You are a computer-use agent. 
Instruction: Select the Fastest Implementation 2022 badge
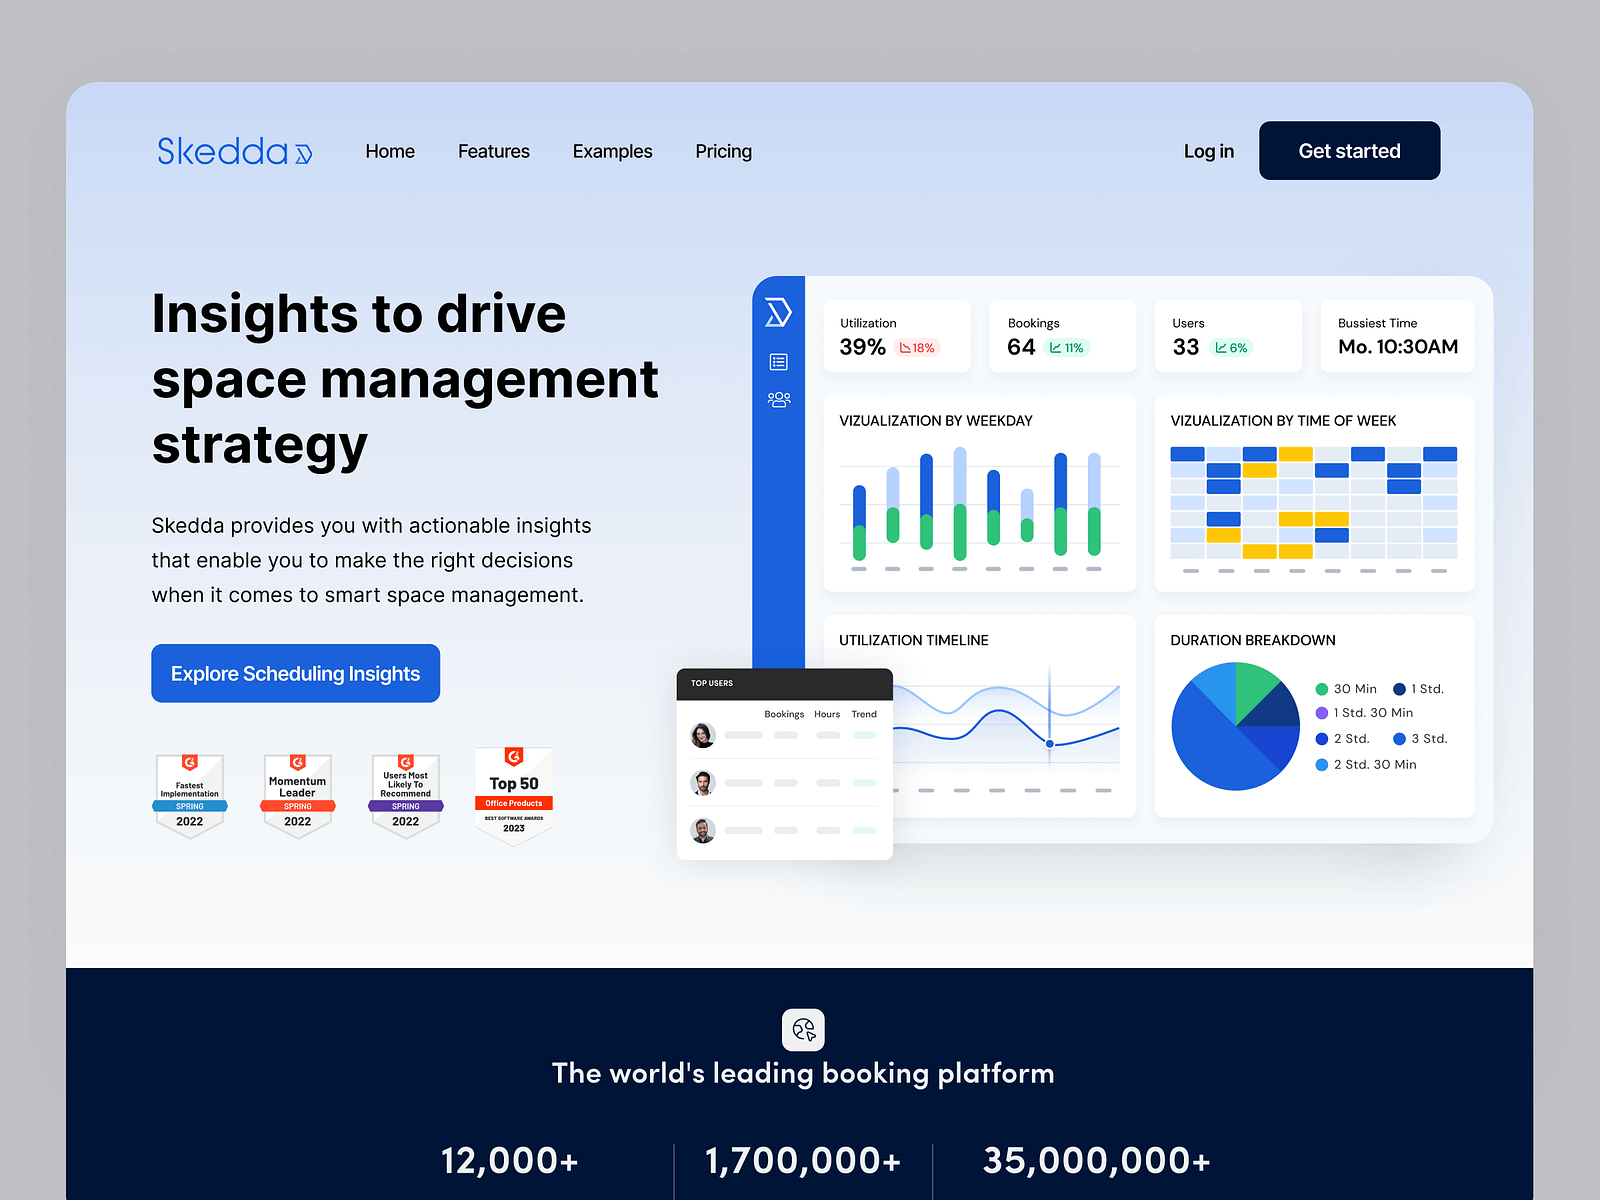coord(189,795)
